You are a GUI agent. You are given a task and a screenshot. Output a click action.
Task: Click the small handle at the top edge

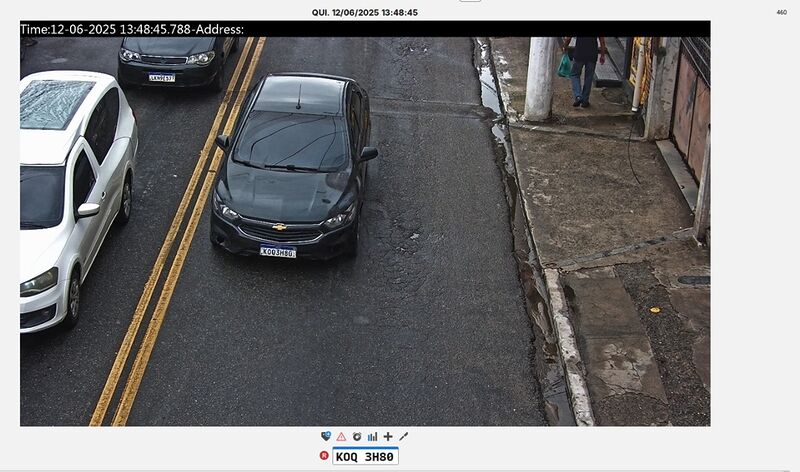click(470, 1)
